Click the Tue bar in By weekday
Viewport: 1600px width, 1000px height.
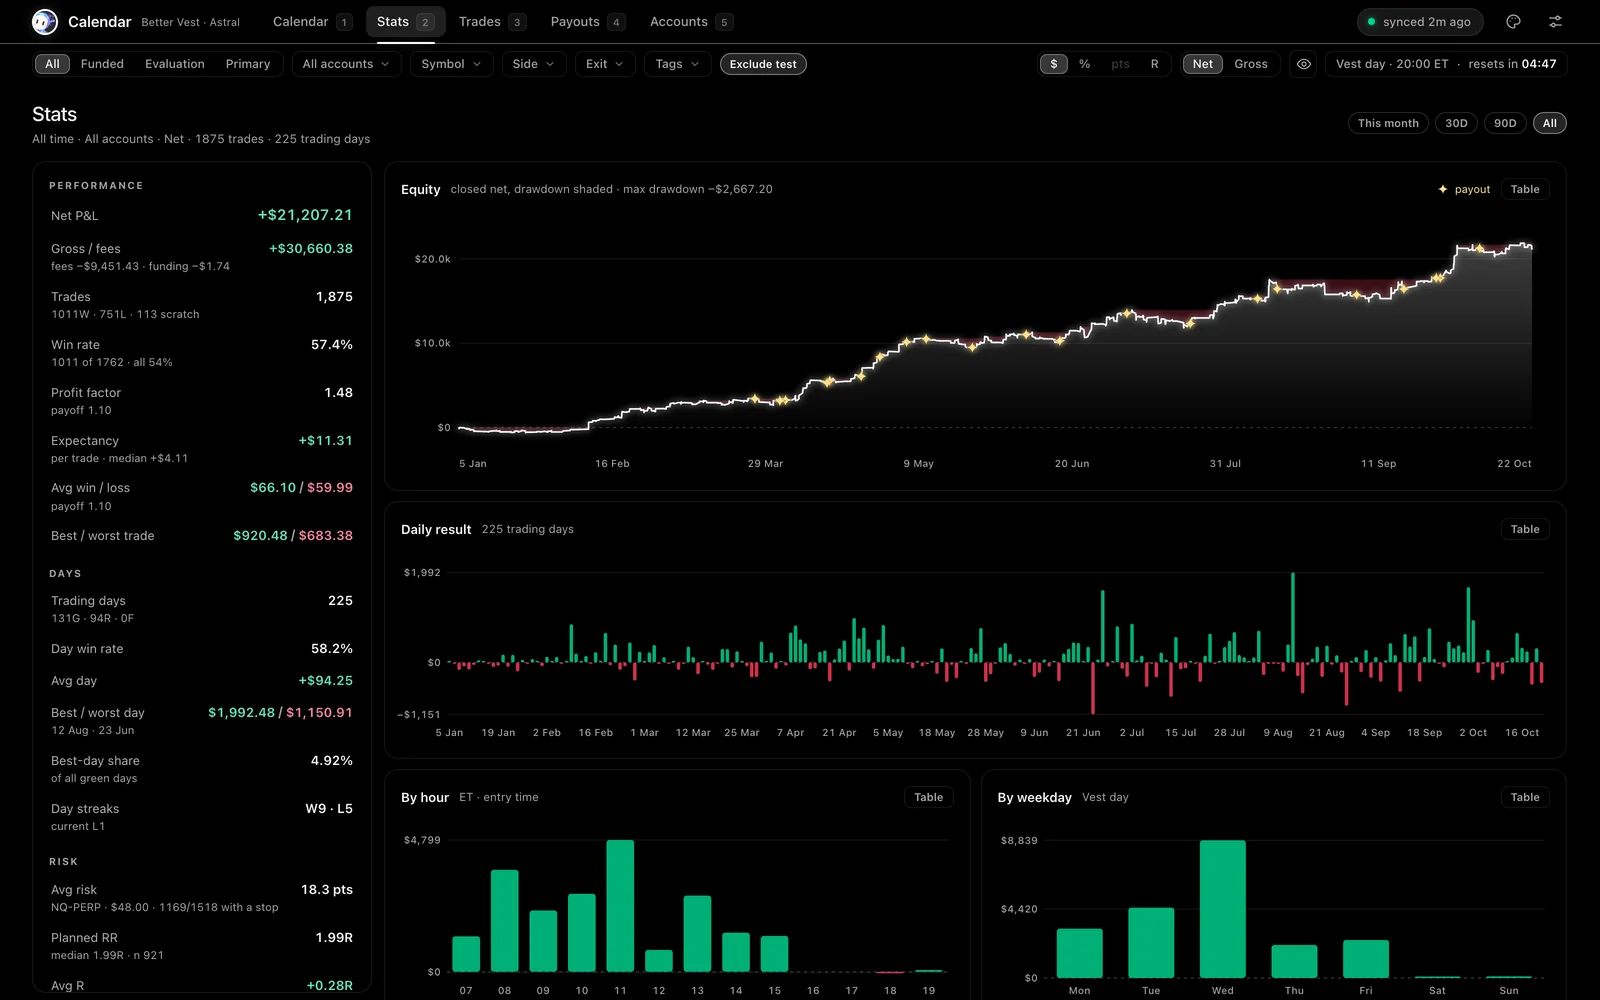(1151, 943)
